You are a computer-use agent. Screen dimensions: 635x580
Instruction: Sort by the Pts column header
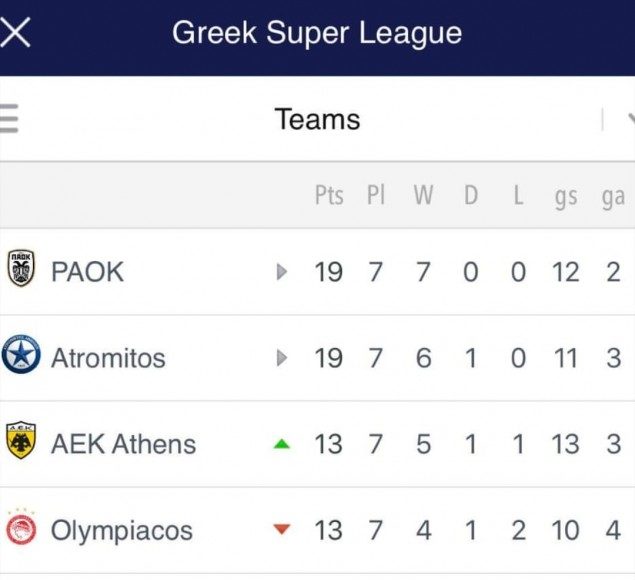pyautogui.click(x=329, y=195)
